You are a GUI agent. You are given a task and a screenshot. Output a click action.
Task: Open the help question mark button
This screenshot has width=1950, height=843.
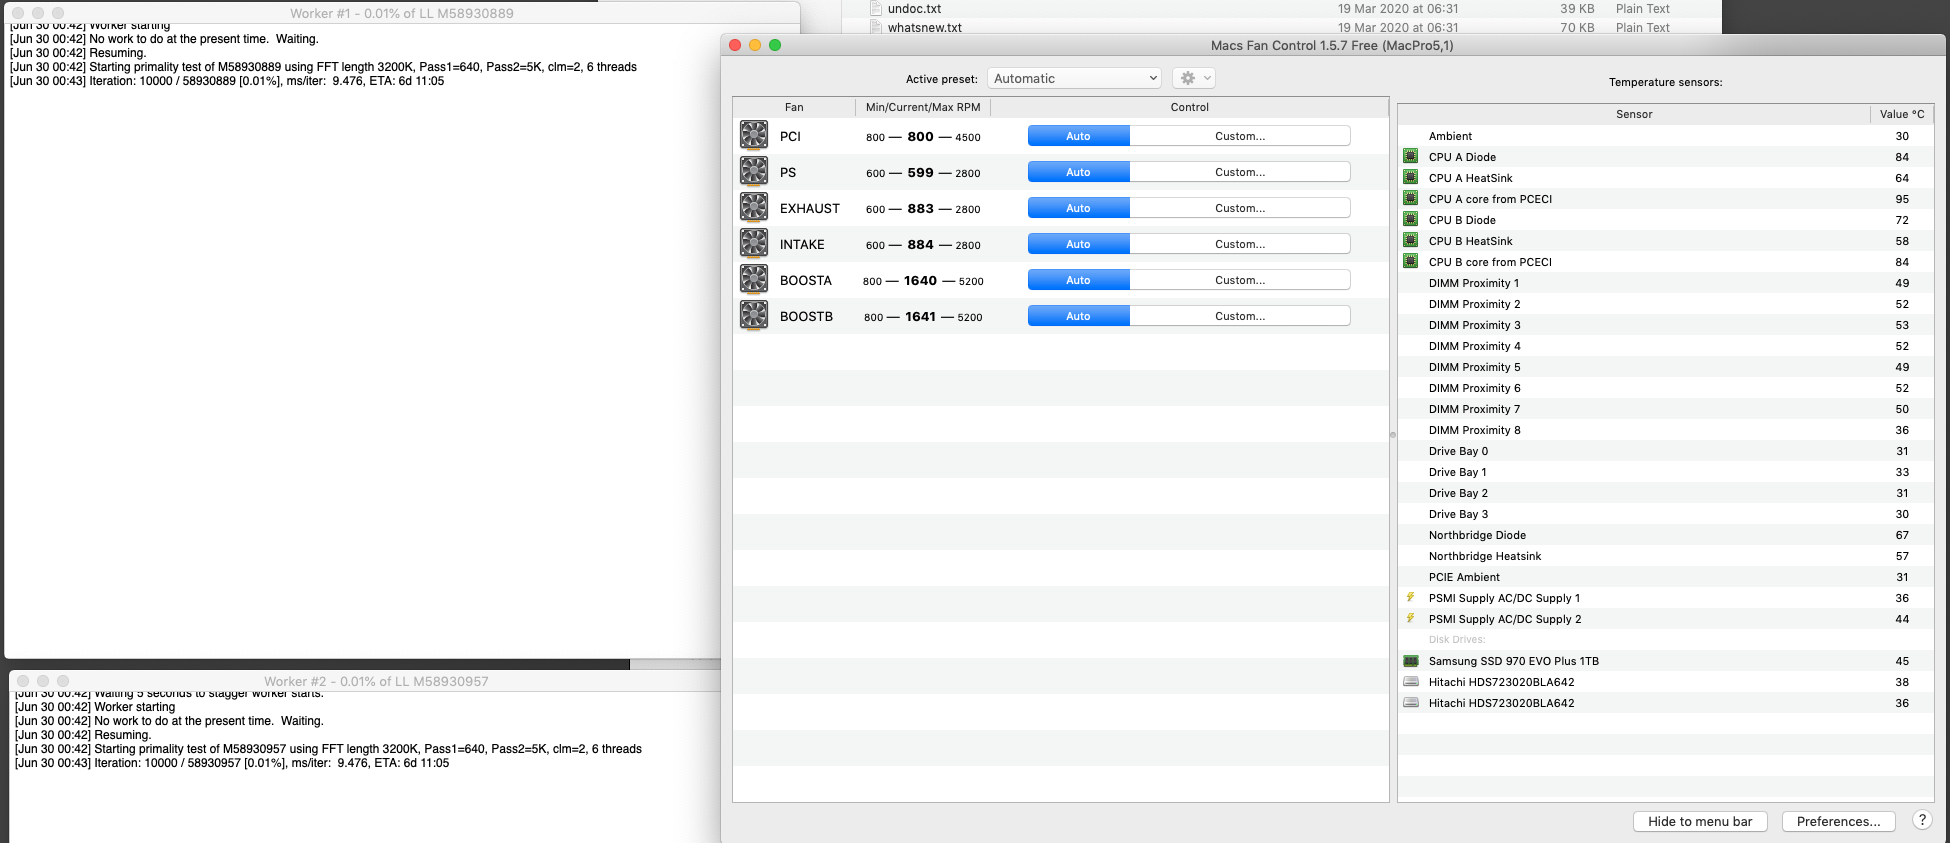click(1922, 820)
